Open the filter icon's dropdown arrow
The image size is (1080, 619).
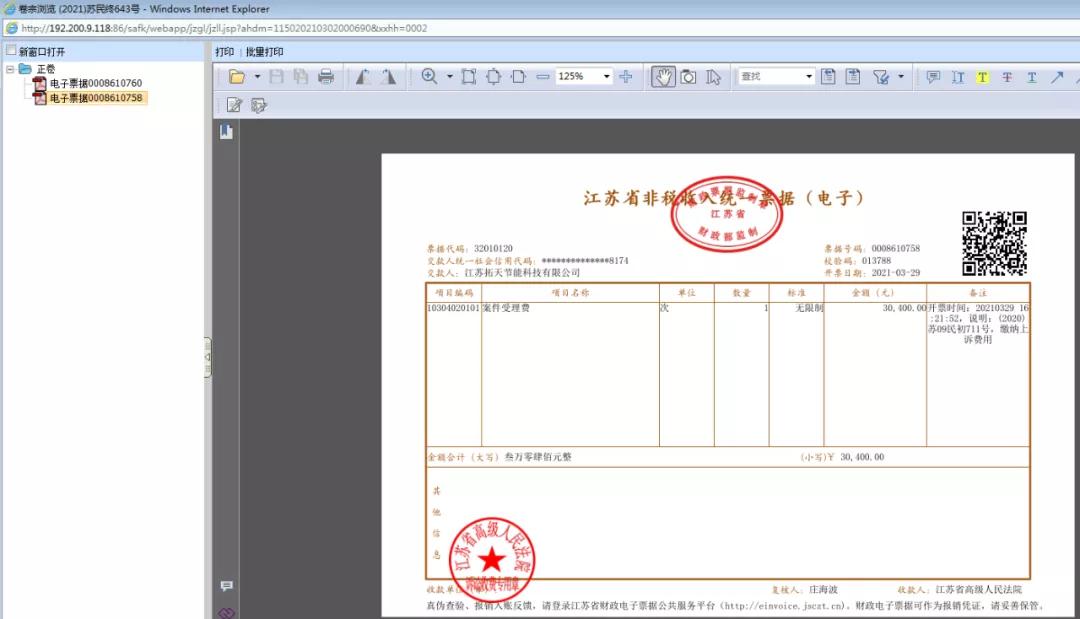click(x=899, y=77)
